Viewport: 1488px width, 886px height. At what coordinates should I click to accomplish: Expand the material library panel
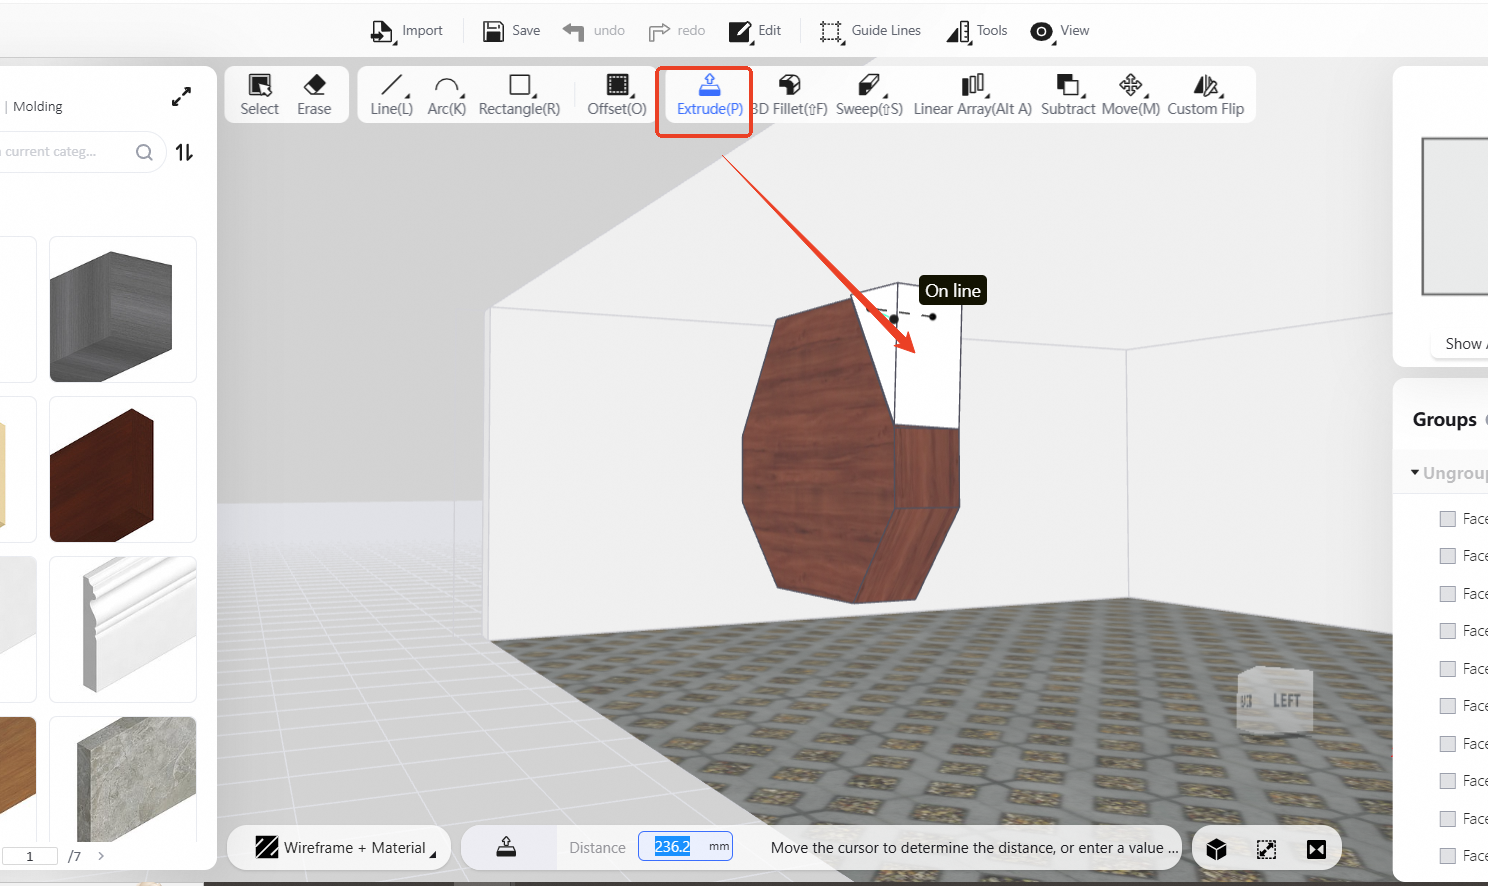point(181,97)
